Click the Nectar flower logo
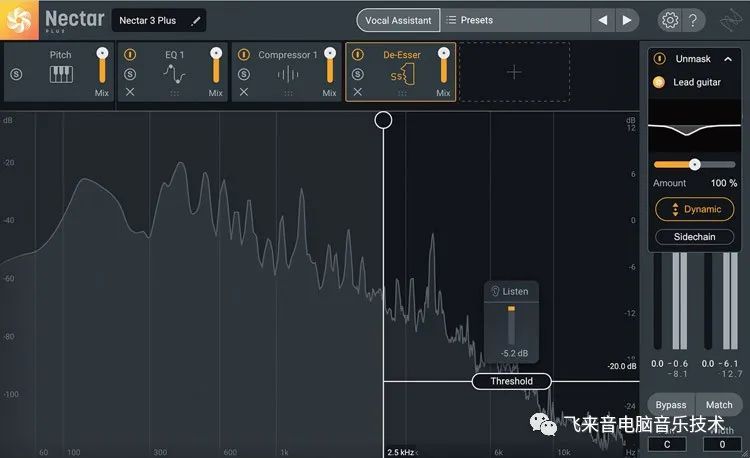The width and height of the screenshot is (750, 458). (19, 20)
